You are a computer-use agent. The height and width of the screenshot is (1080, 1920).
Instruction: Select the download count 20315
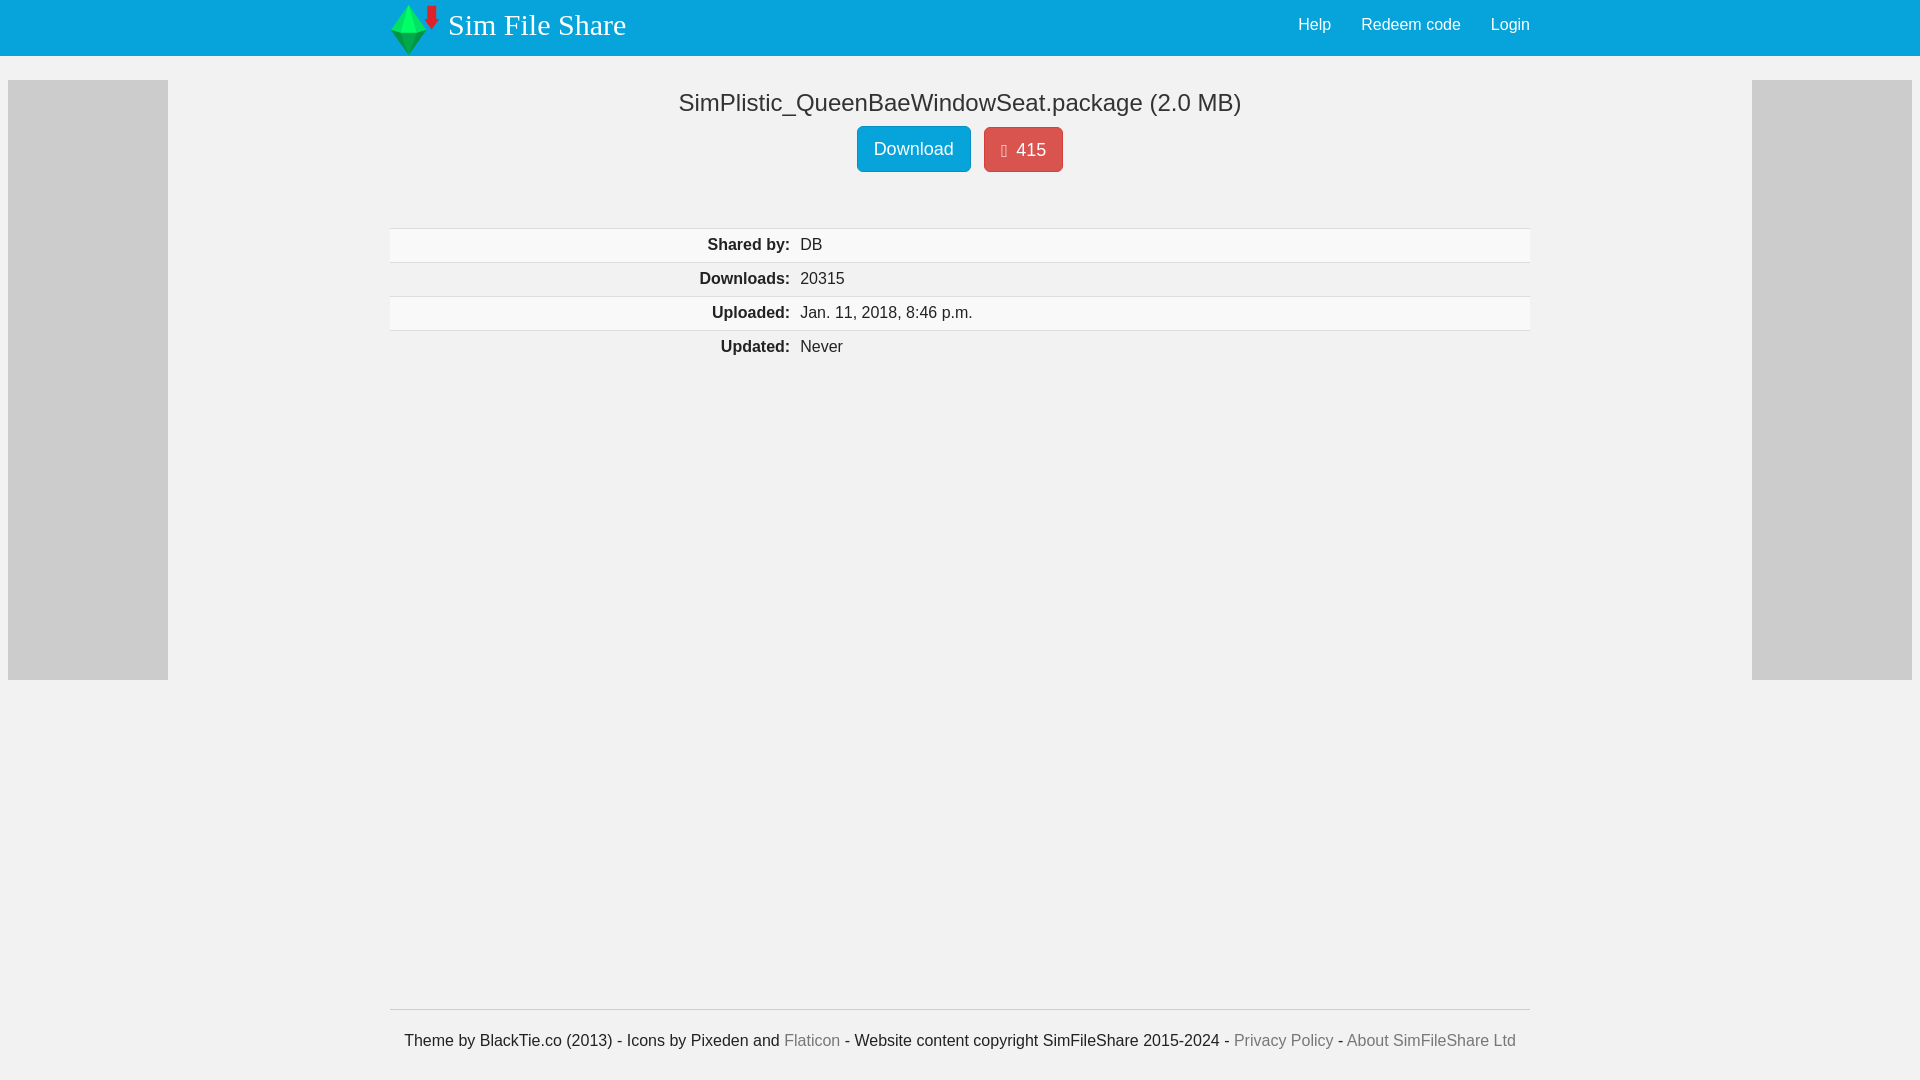tap(822, 279)
